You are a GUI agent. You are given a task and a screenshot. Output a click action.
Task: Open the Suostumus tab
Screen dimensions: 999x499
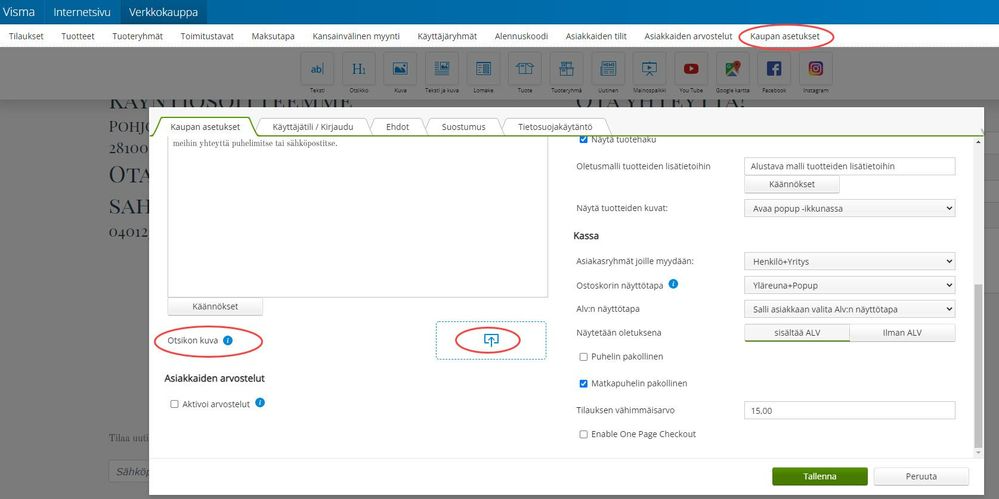[x=464, y=127]
